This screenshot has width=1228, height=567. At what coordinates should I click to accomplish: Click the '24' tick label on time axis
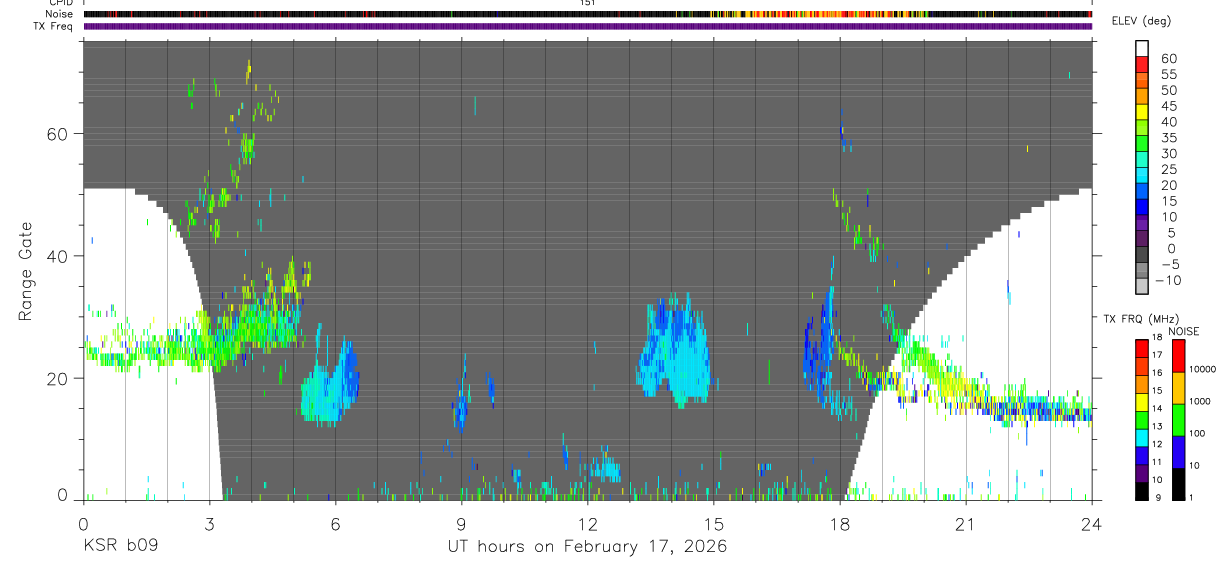tap(1092, 523)
